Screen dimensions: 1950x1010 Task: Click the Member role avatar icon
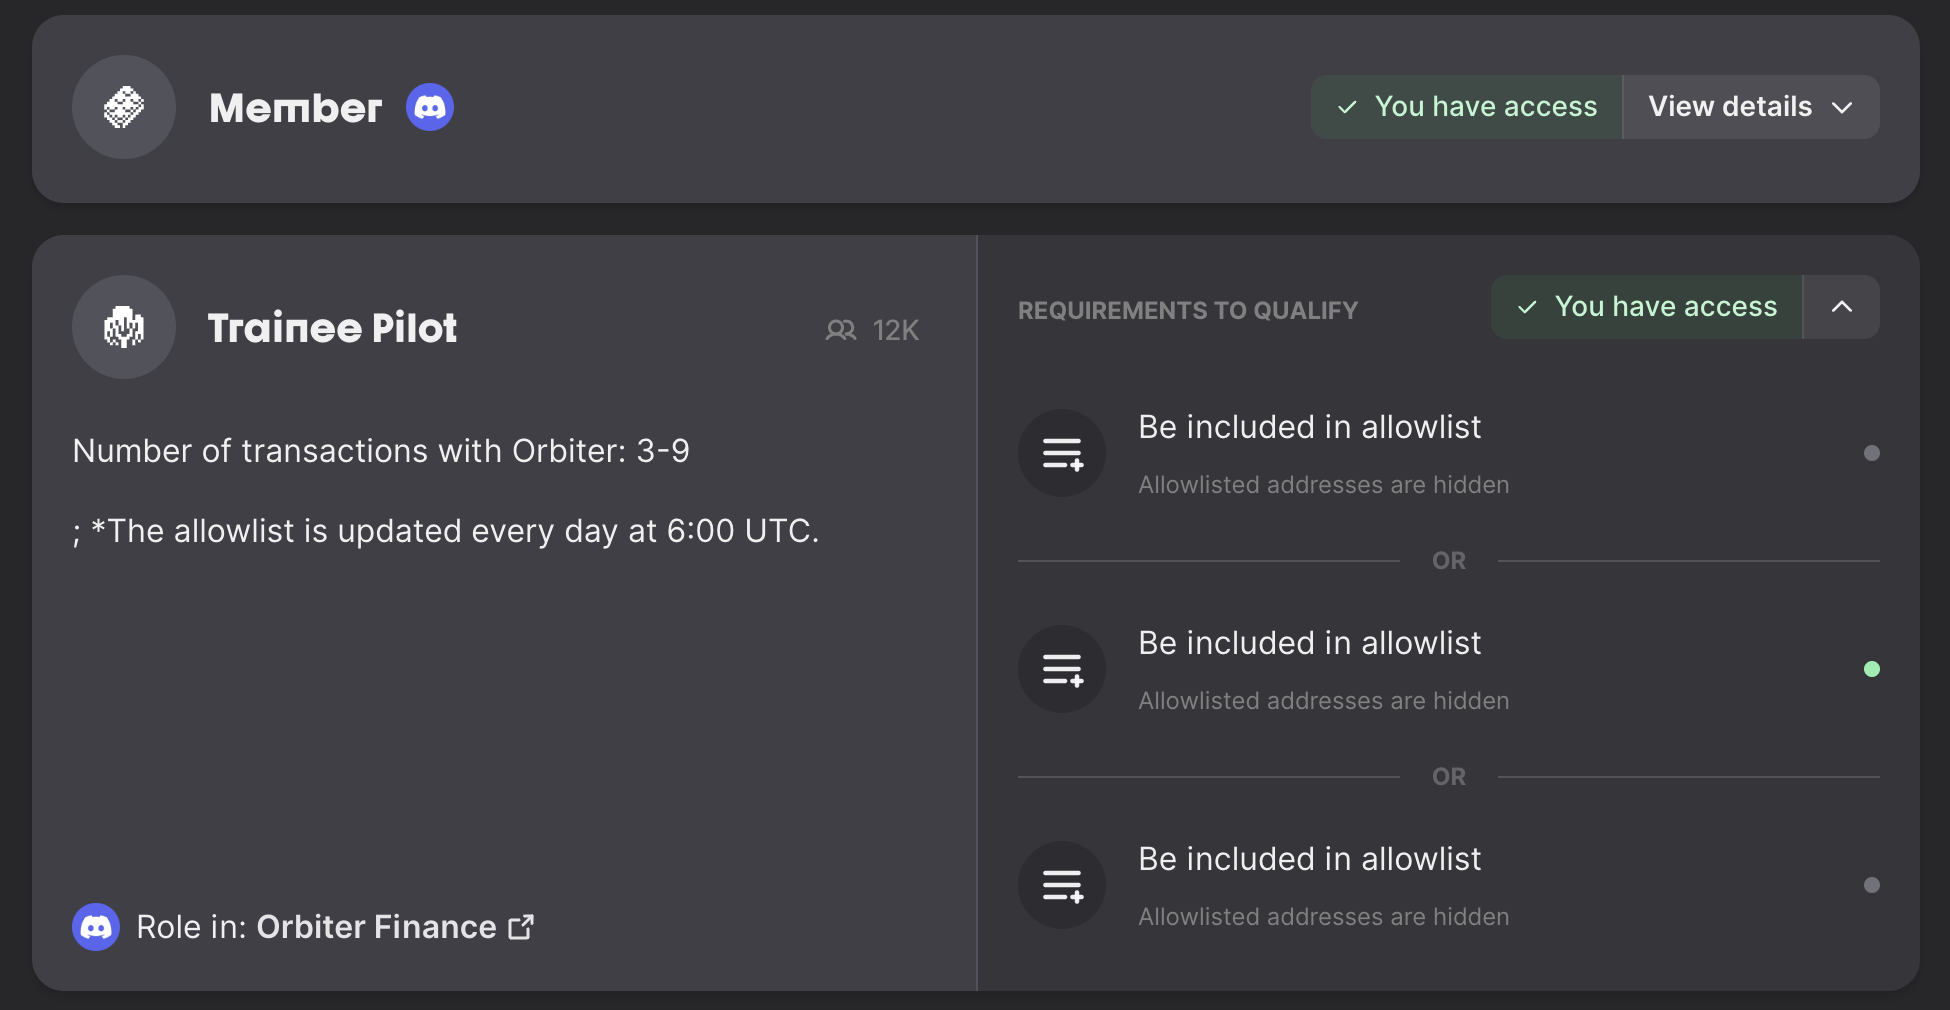point(124,107)
